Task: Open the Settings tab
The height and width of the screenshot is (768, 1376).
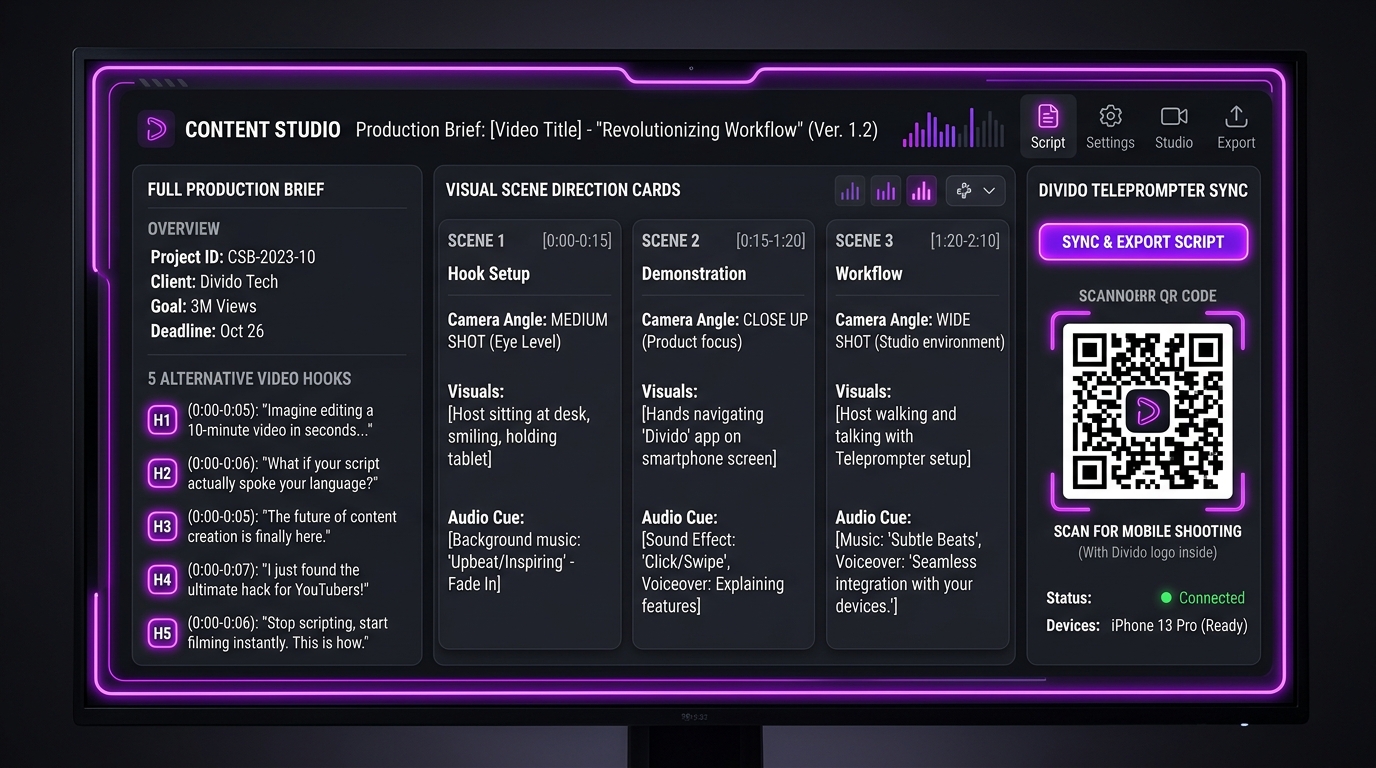Action: (x=1110, y=128)
